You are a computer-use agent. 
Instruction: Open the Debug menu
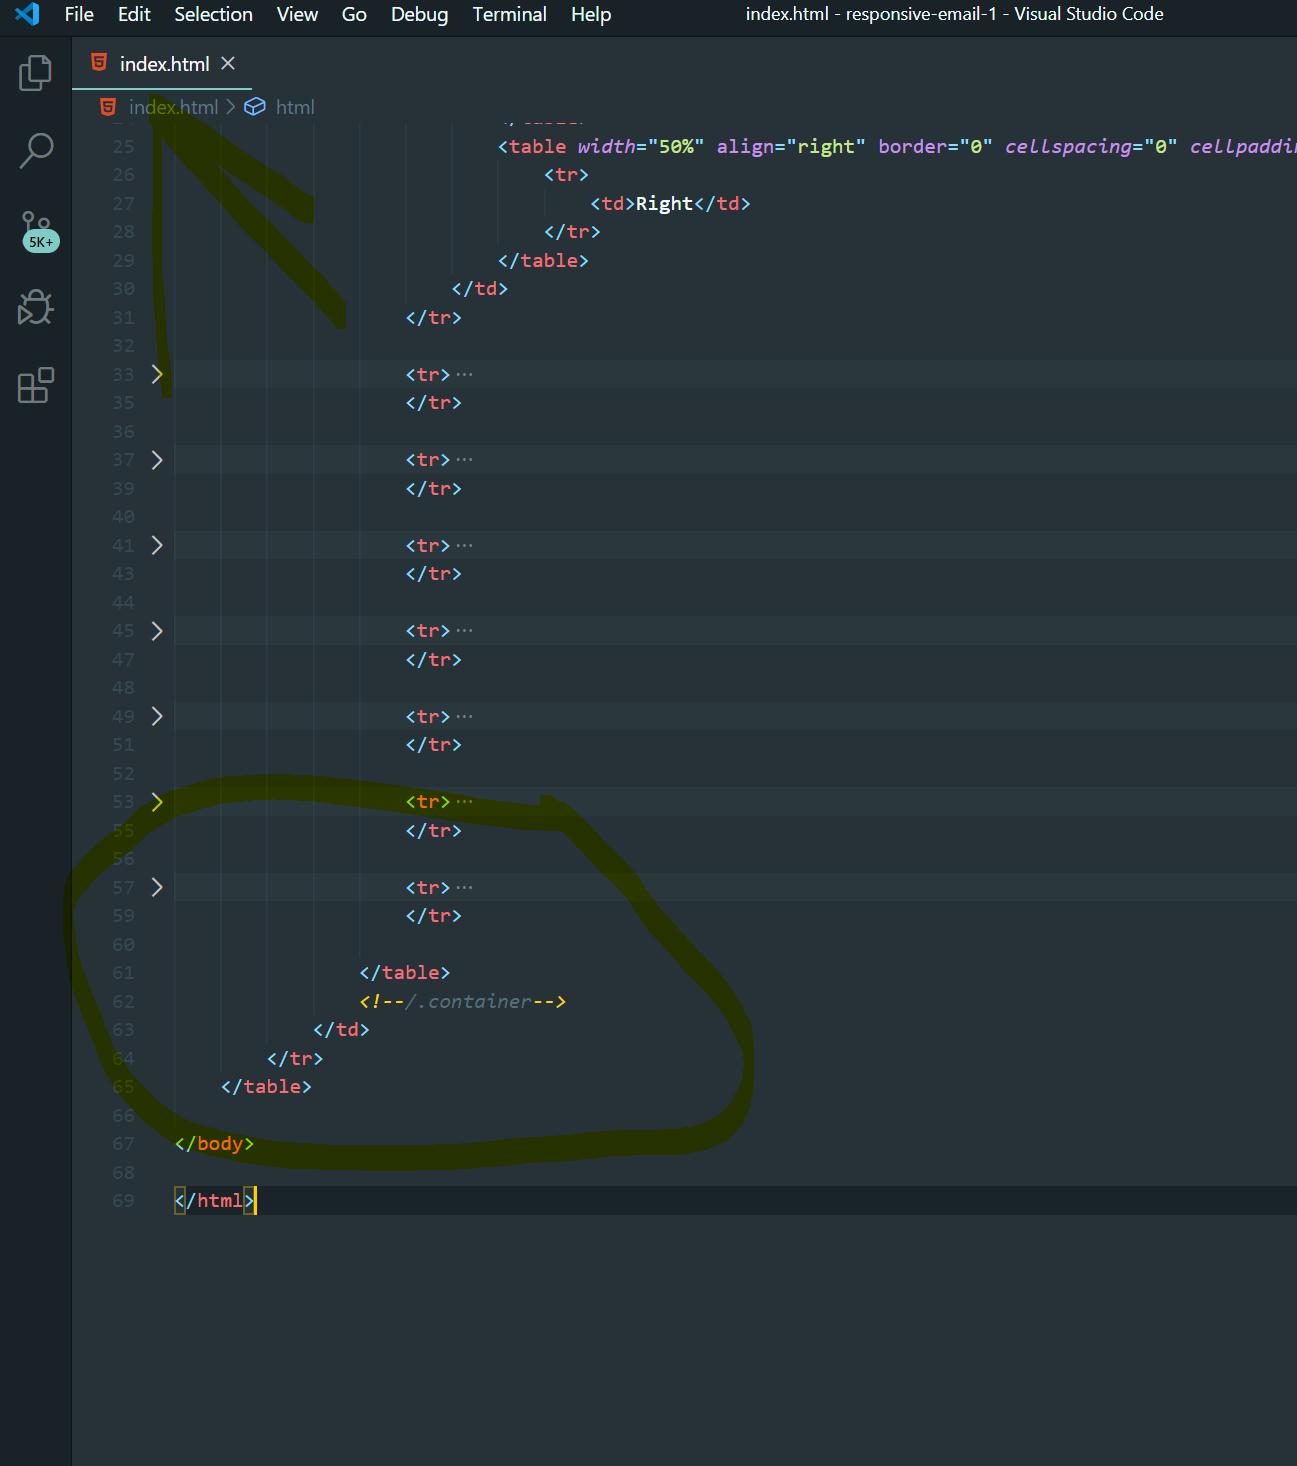click(419, 14)
